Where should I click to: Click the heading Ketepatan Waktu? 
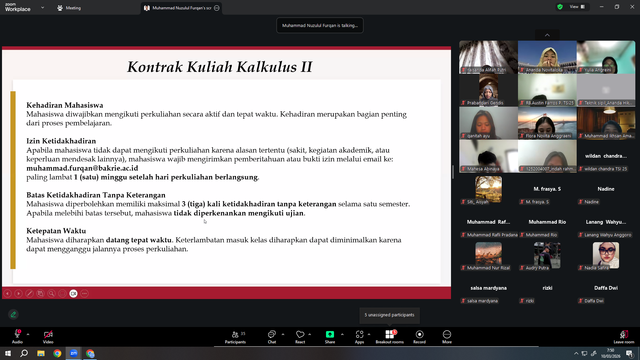(x=56, y=231)
